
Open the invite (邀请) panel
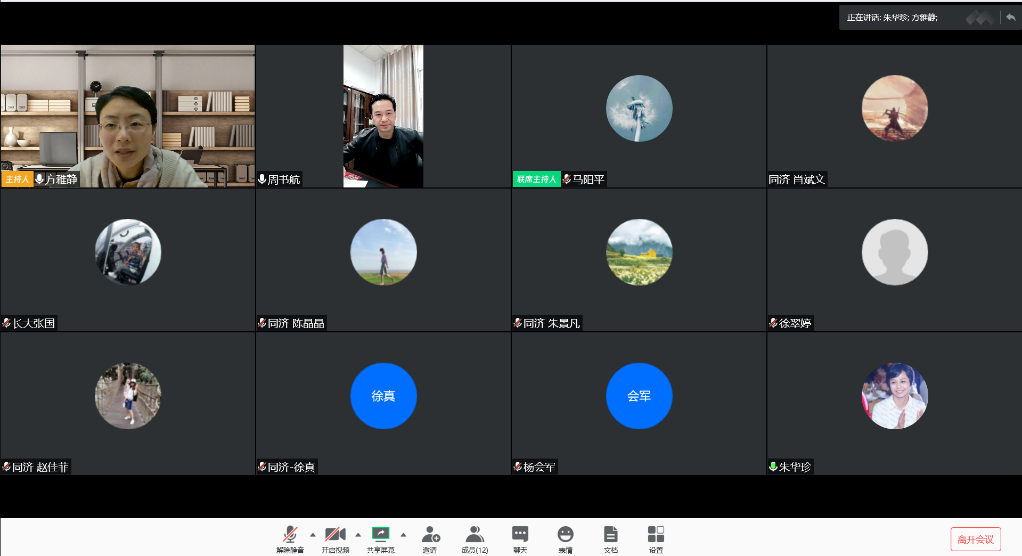pyautogui.click(x=430, y=537)
